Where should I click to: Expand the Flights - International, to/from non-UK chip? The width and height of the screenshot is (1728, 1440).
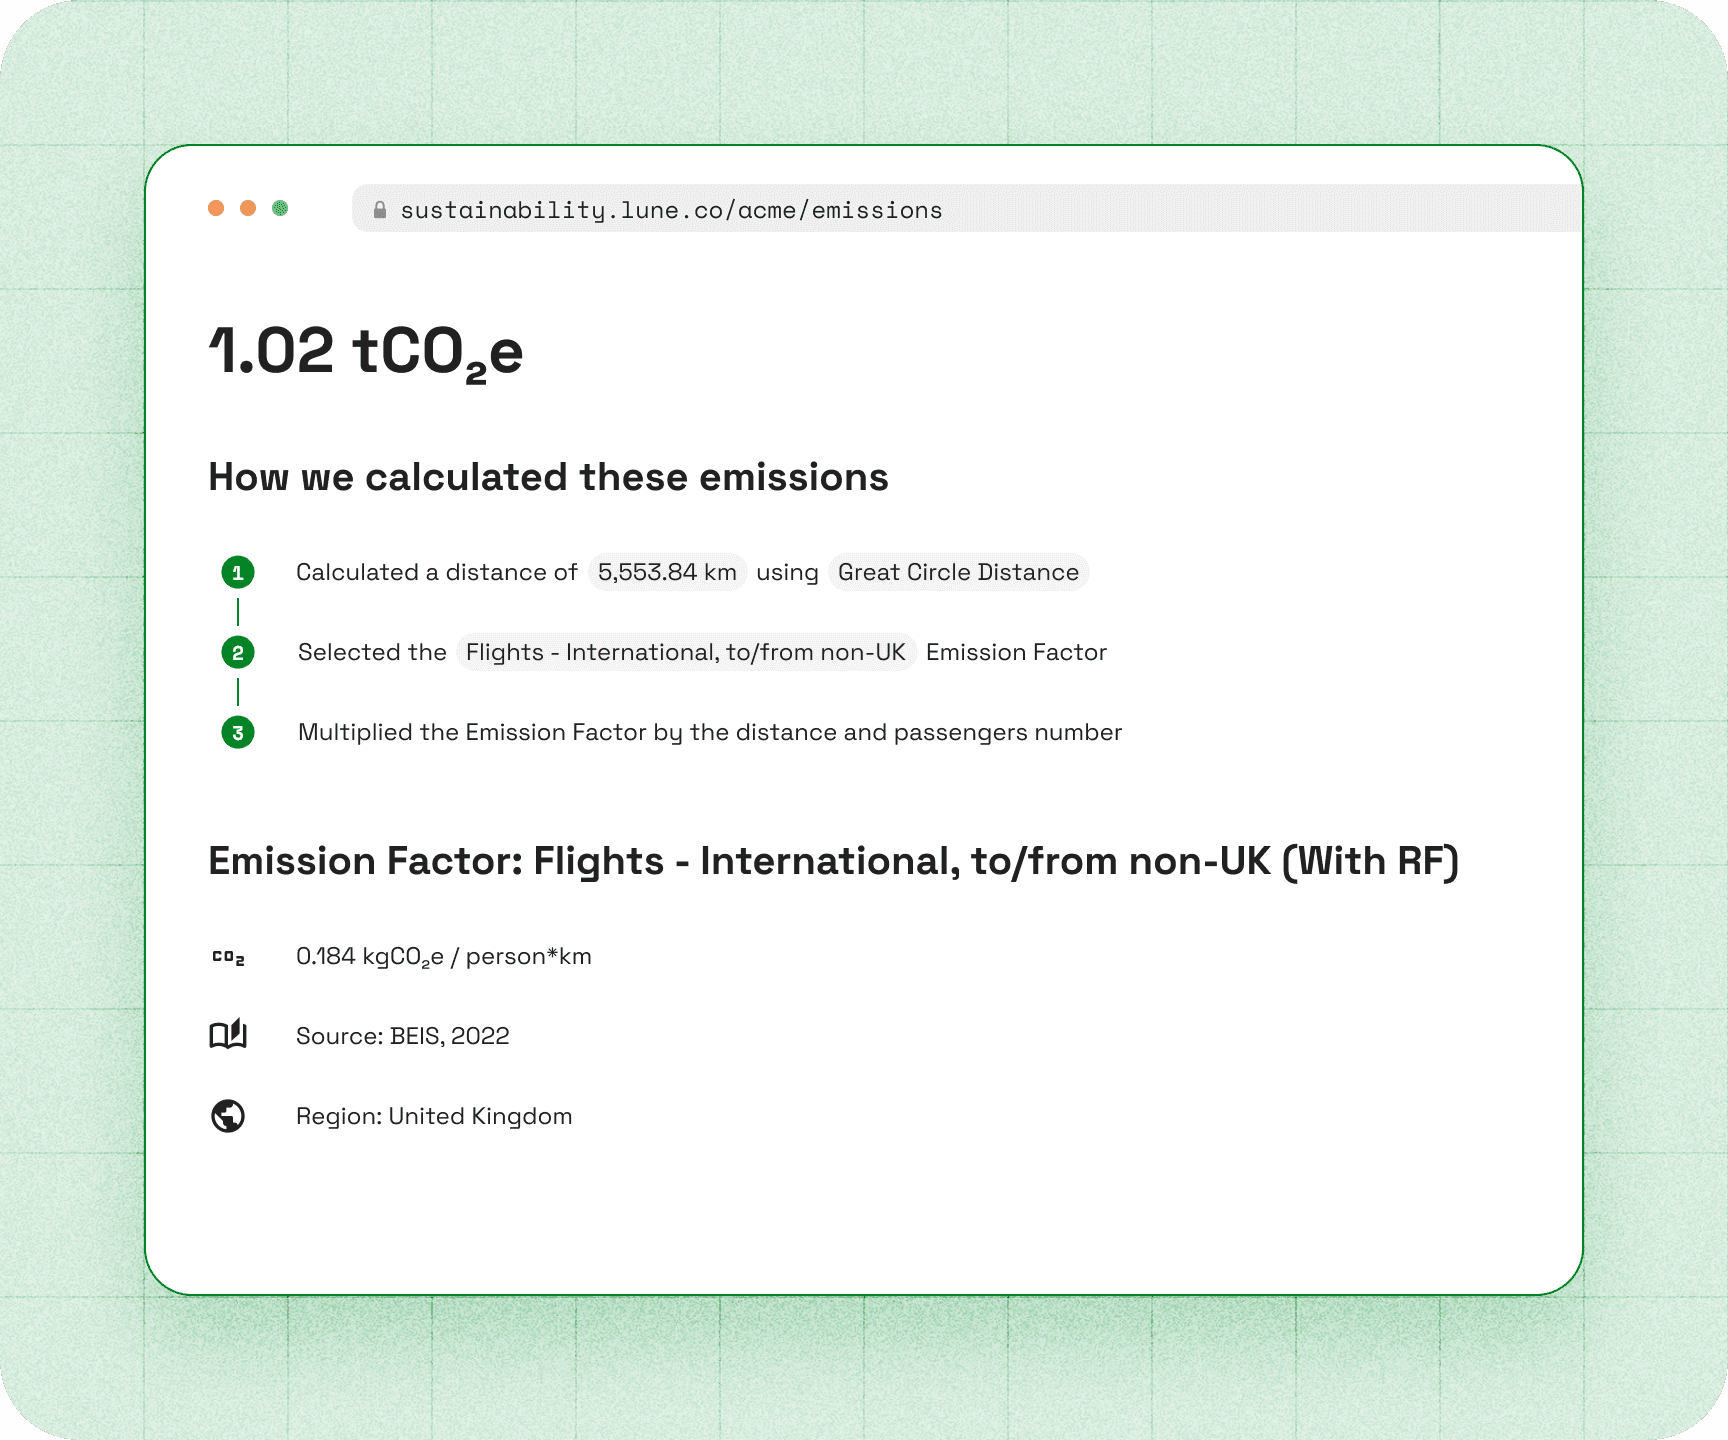pos(687,652)
